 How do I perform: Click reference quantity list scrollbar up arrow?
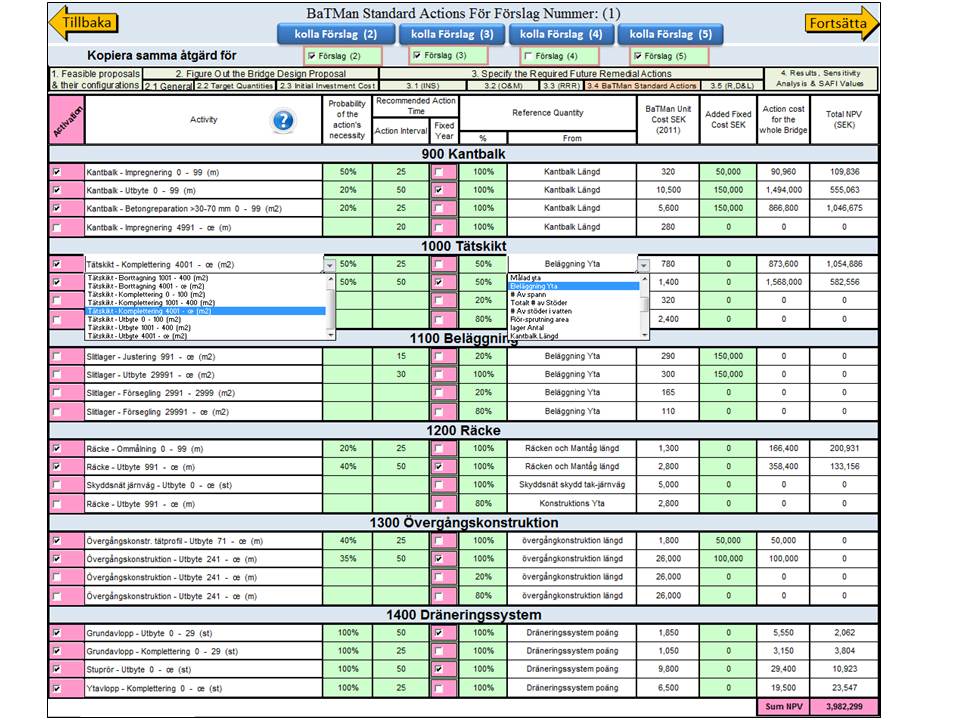(x=644, y=277)
